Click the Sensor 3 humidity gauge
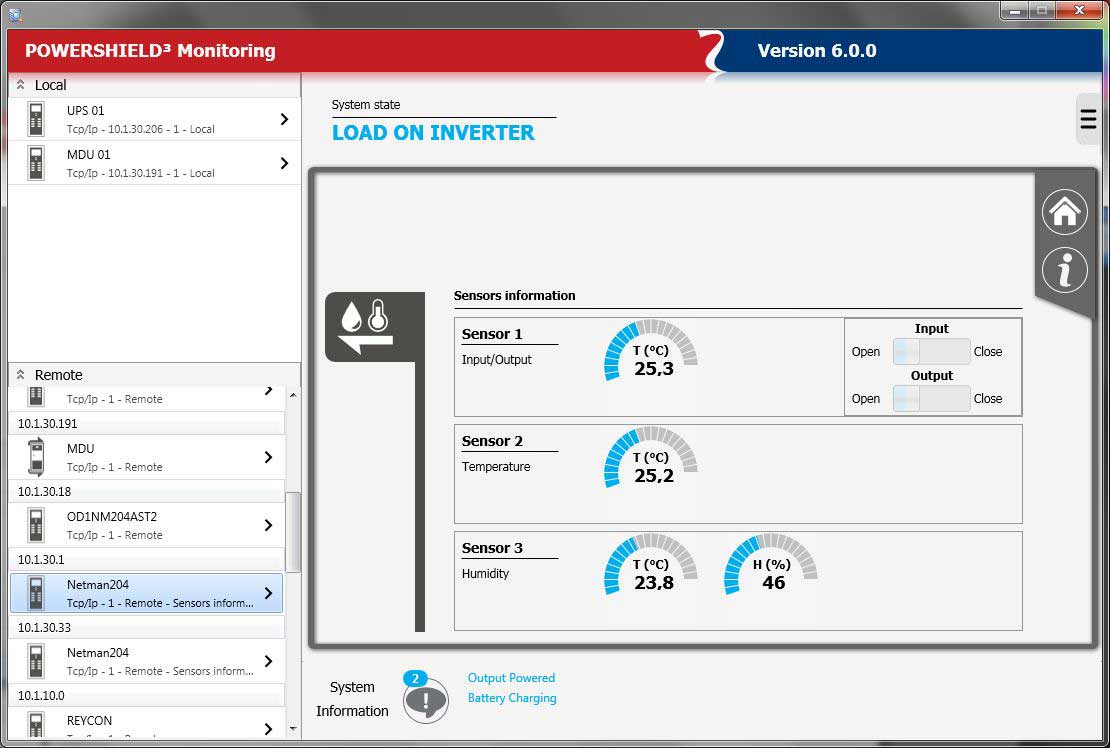Image resolution: width=1110 pixels, height=748 pixels. click(770, 566)
